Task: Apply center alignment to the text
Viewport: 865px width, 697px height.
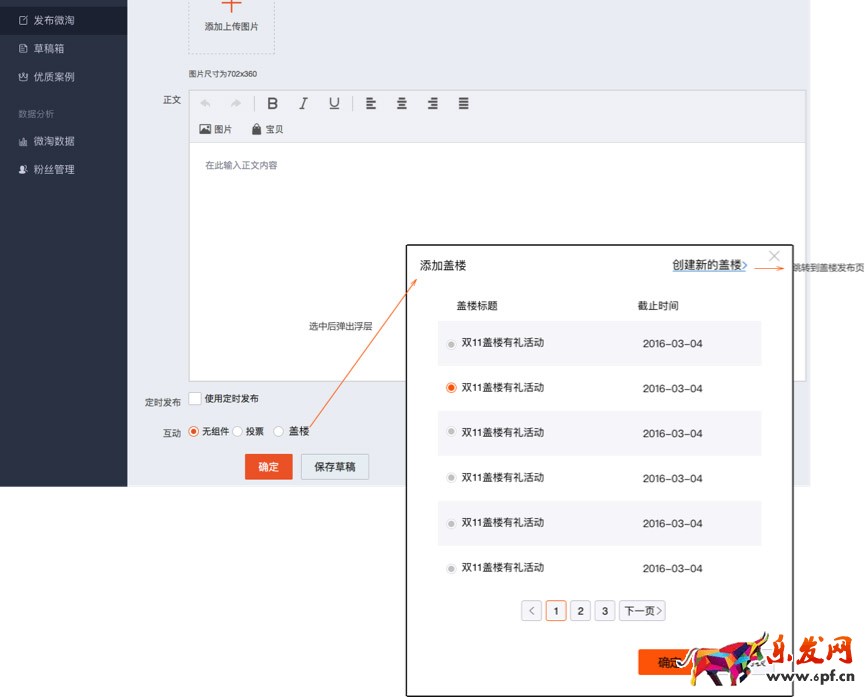Action: point(401,103)
